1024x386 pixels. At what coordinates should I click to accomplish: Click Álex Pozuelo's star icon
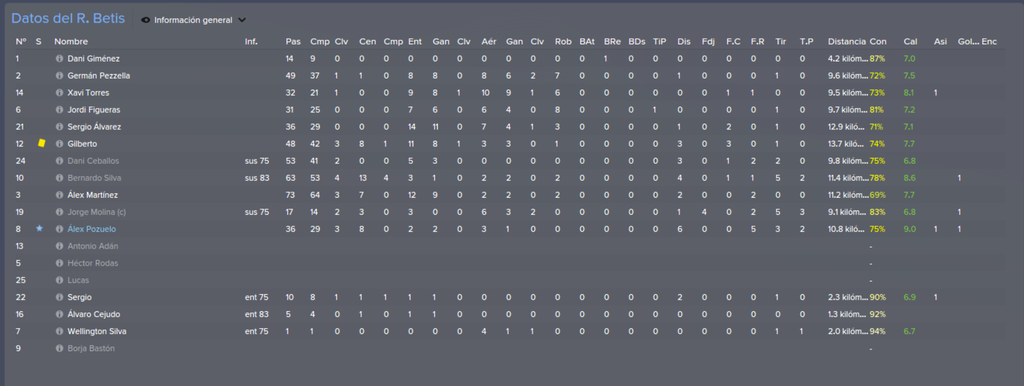click(39, 229)
